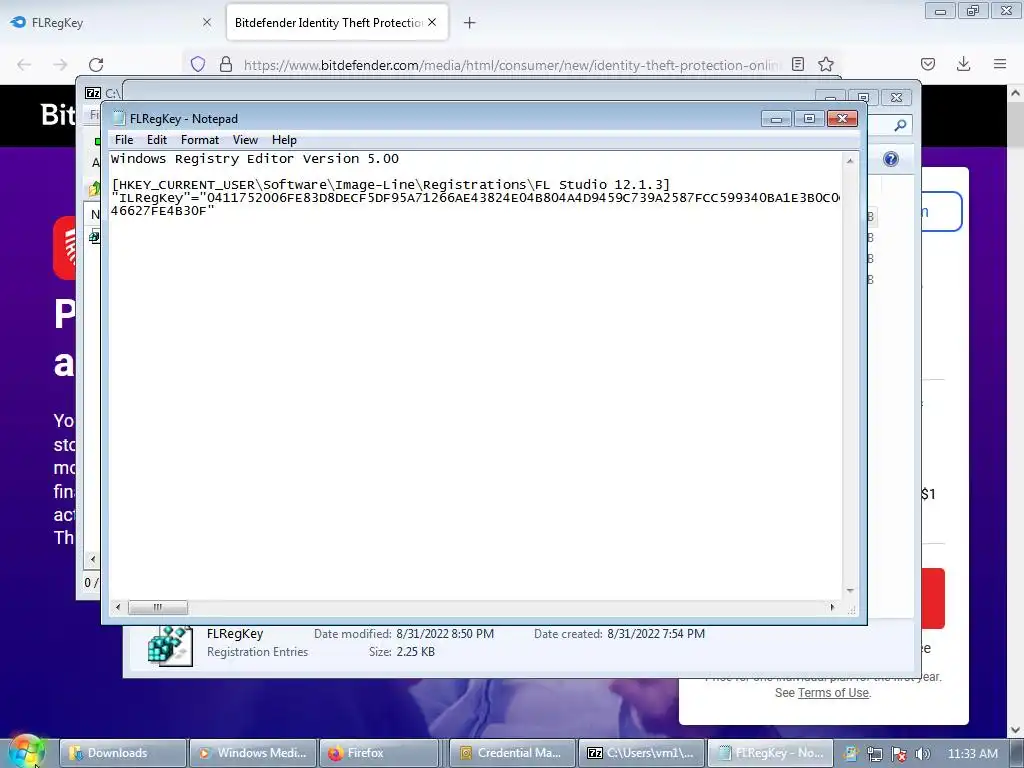Click the taskbar clock 11:33 AM
This screenshot has height=768, width=1024.
click(x=972, y=754)
